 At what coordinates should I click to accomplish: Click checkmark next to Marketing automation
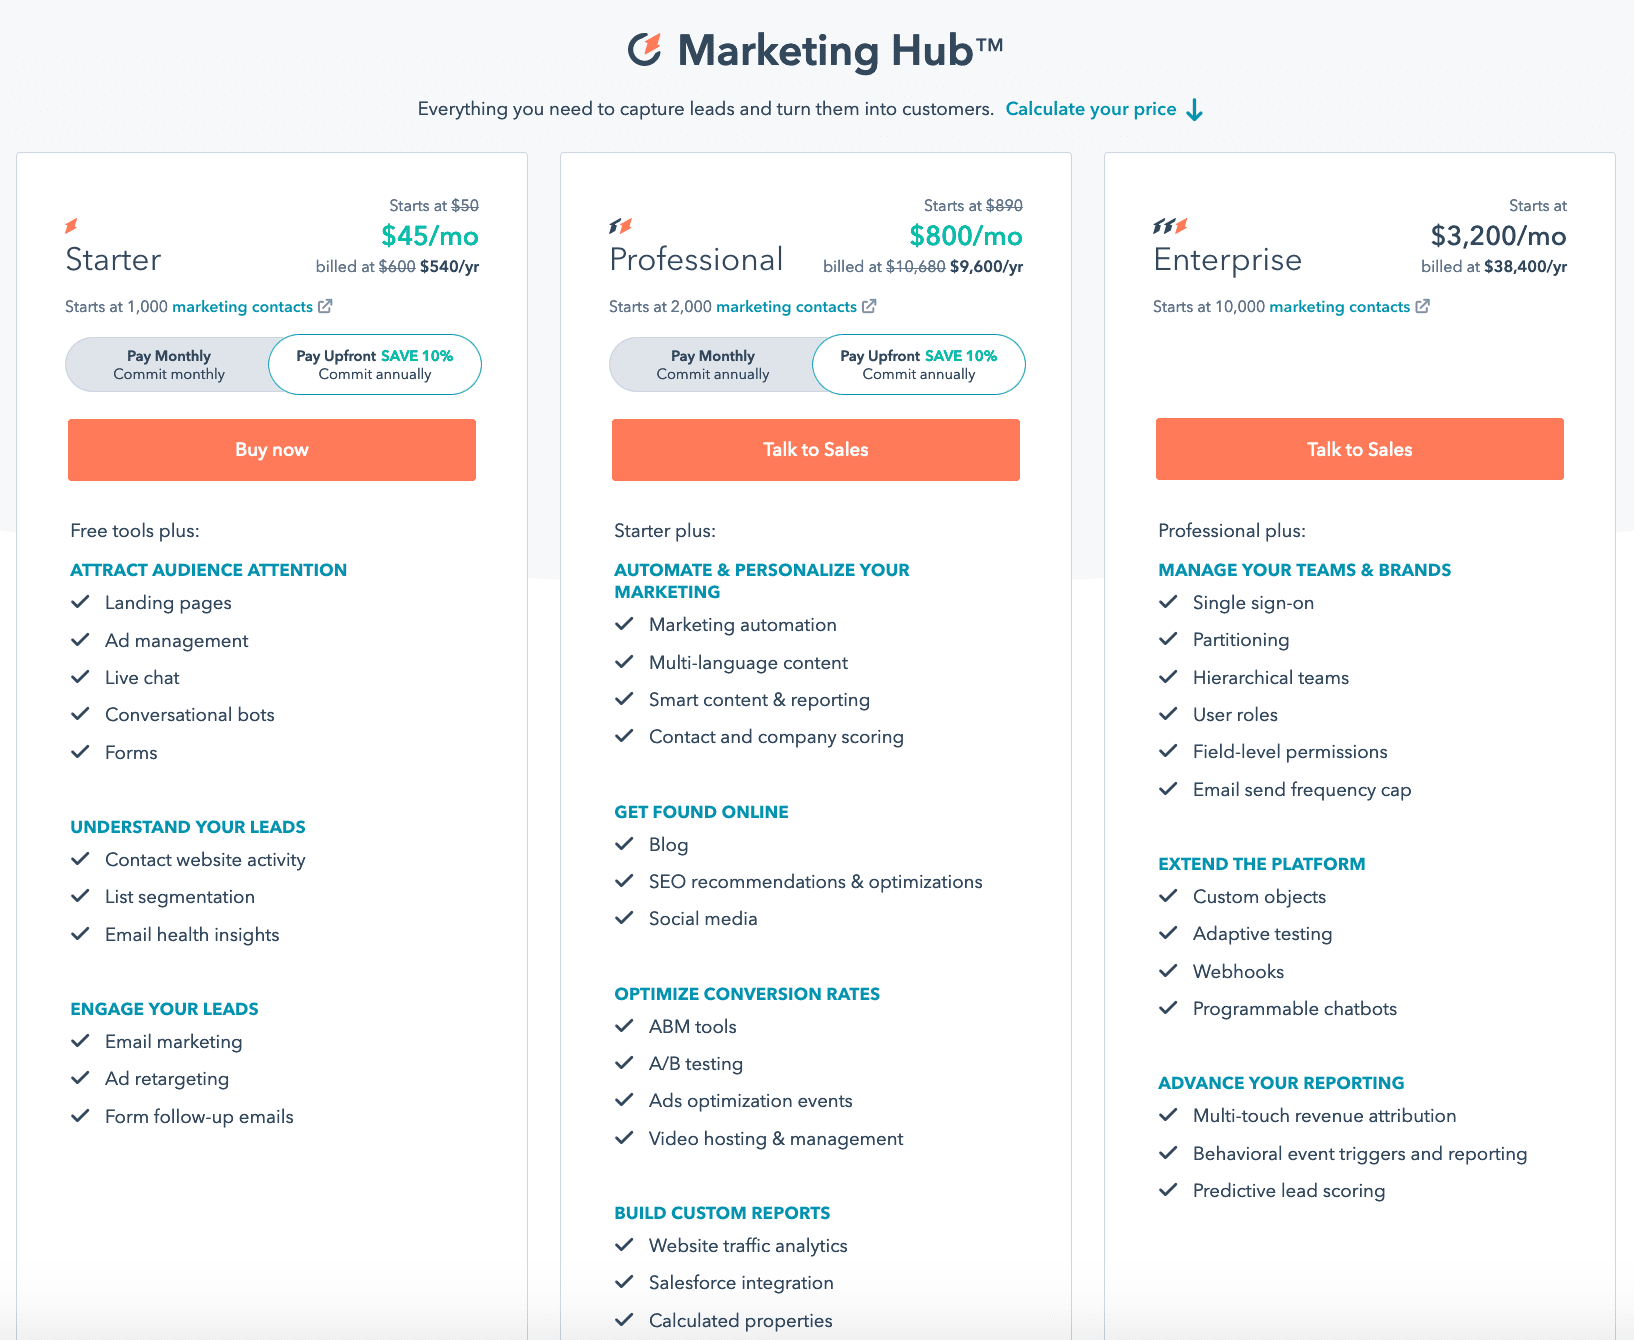[624, 624]
